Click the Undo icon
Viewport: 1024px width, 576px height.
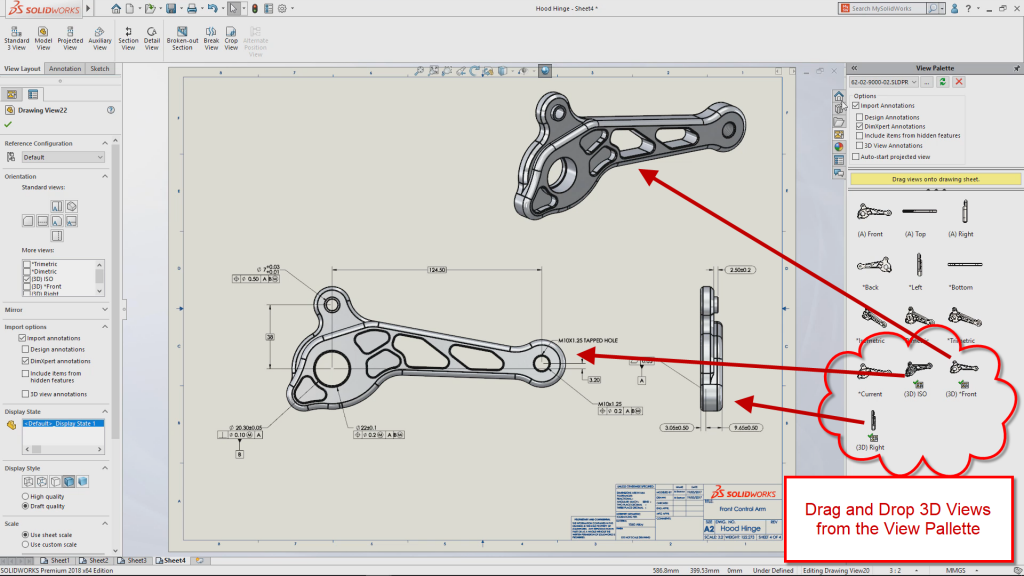(212, 8)
